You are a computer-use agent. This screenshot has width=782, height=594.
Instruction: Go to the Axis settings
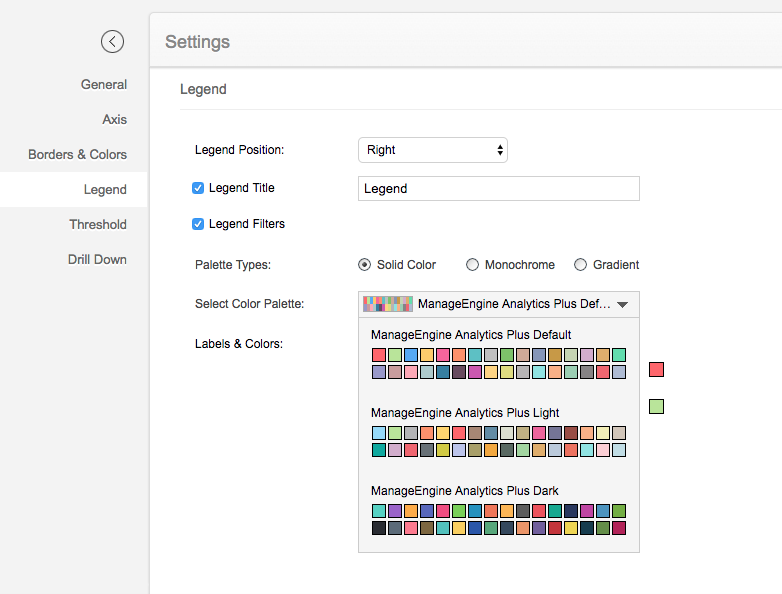tap(114, 120)
